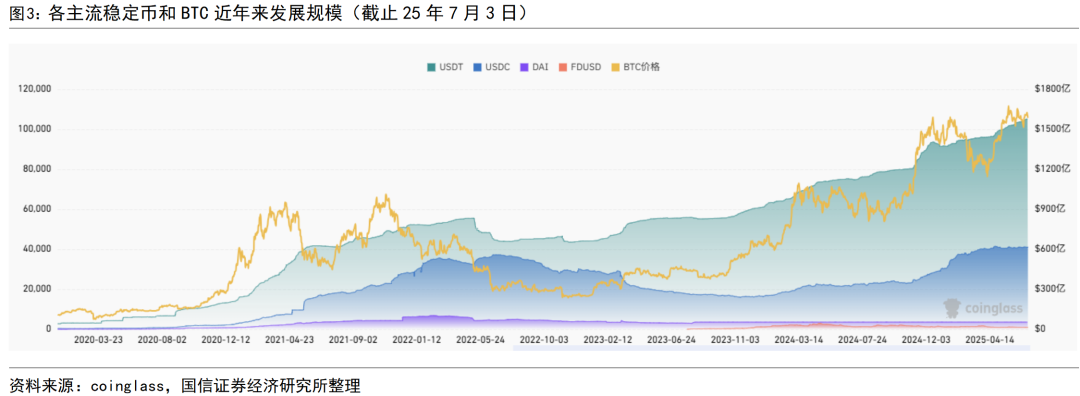Hide the FDUSD series in legend
Screen dimensions: 1080x396
[579, 67]
